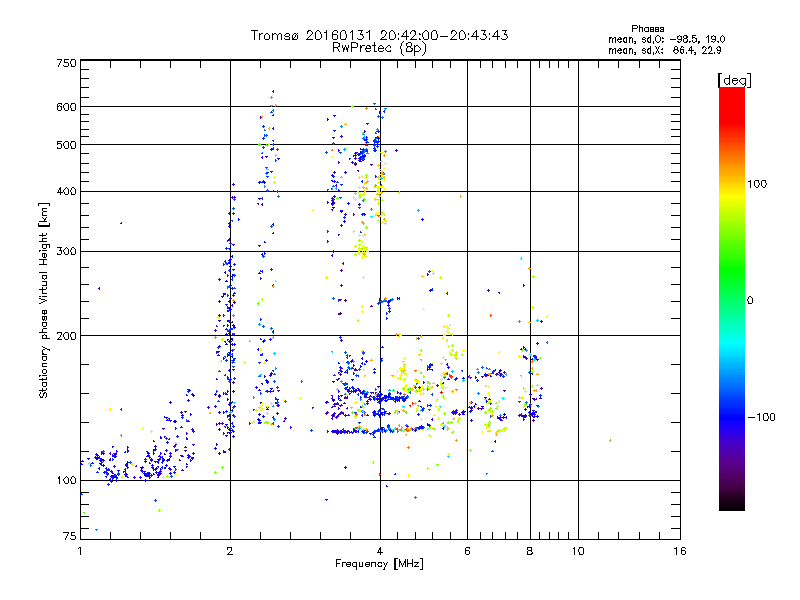Click x-axis tick label '6'

click(x=467, y=551)
